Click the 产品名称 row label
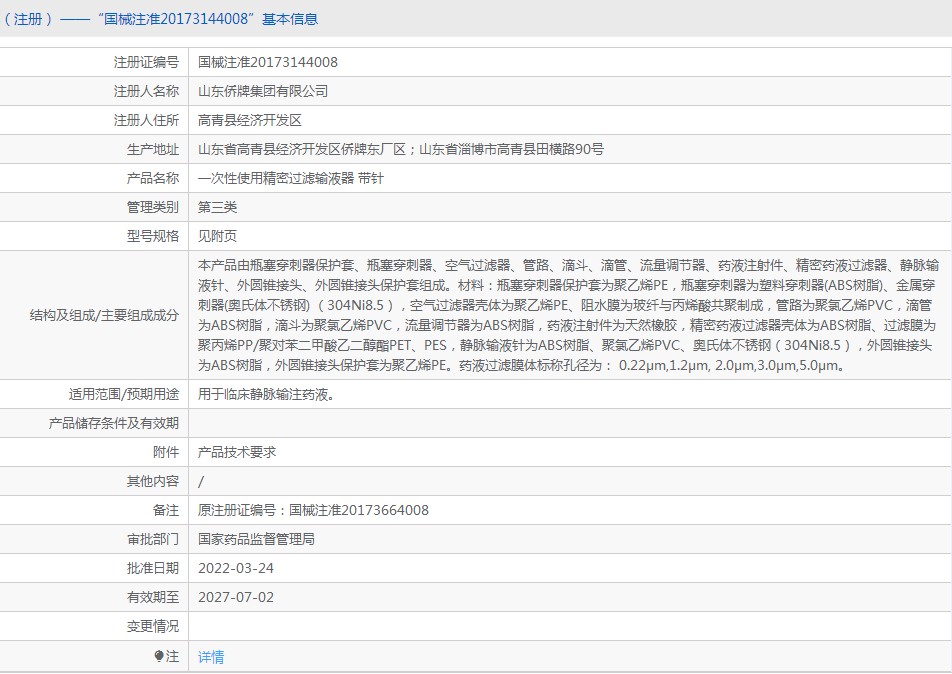Image resolution: width=952 pixels, height=674 pixels. 153,179
